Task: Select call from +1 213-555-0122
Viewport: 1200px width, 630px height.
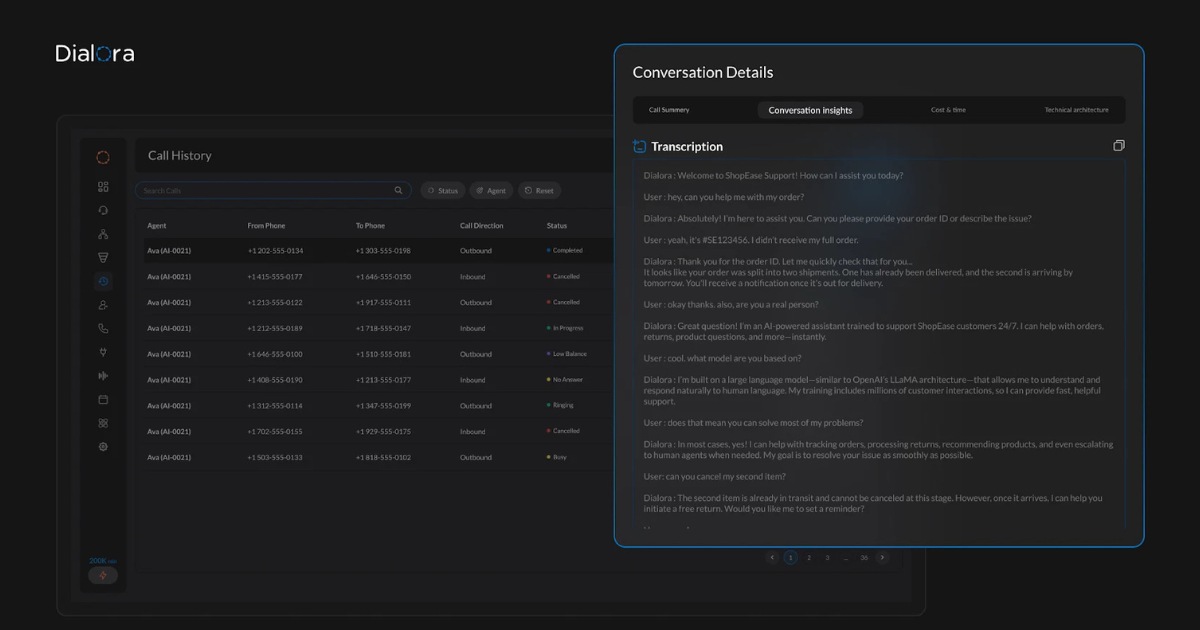Action: 275,303
